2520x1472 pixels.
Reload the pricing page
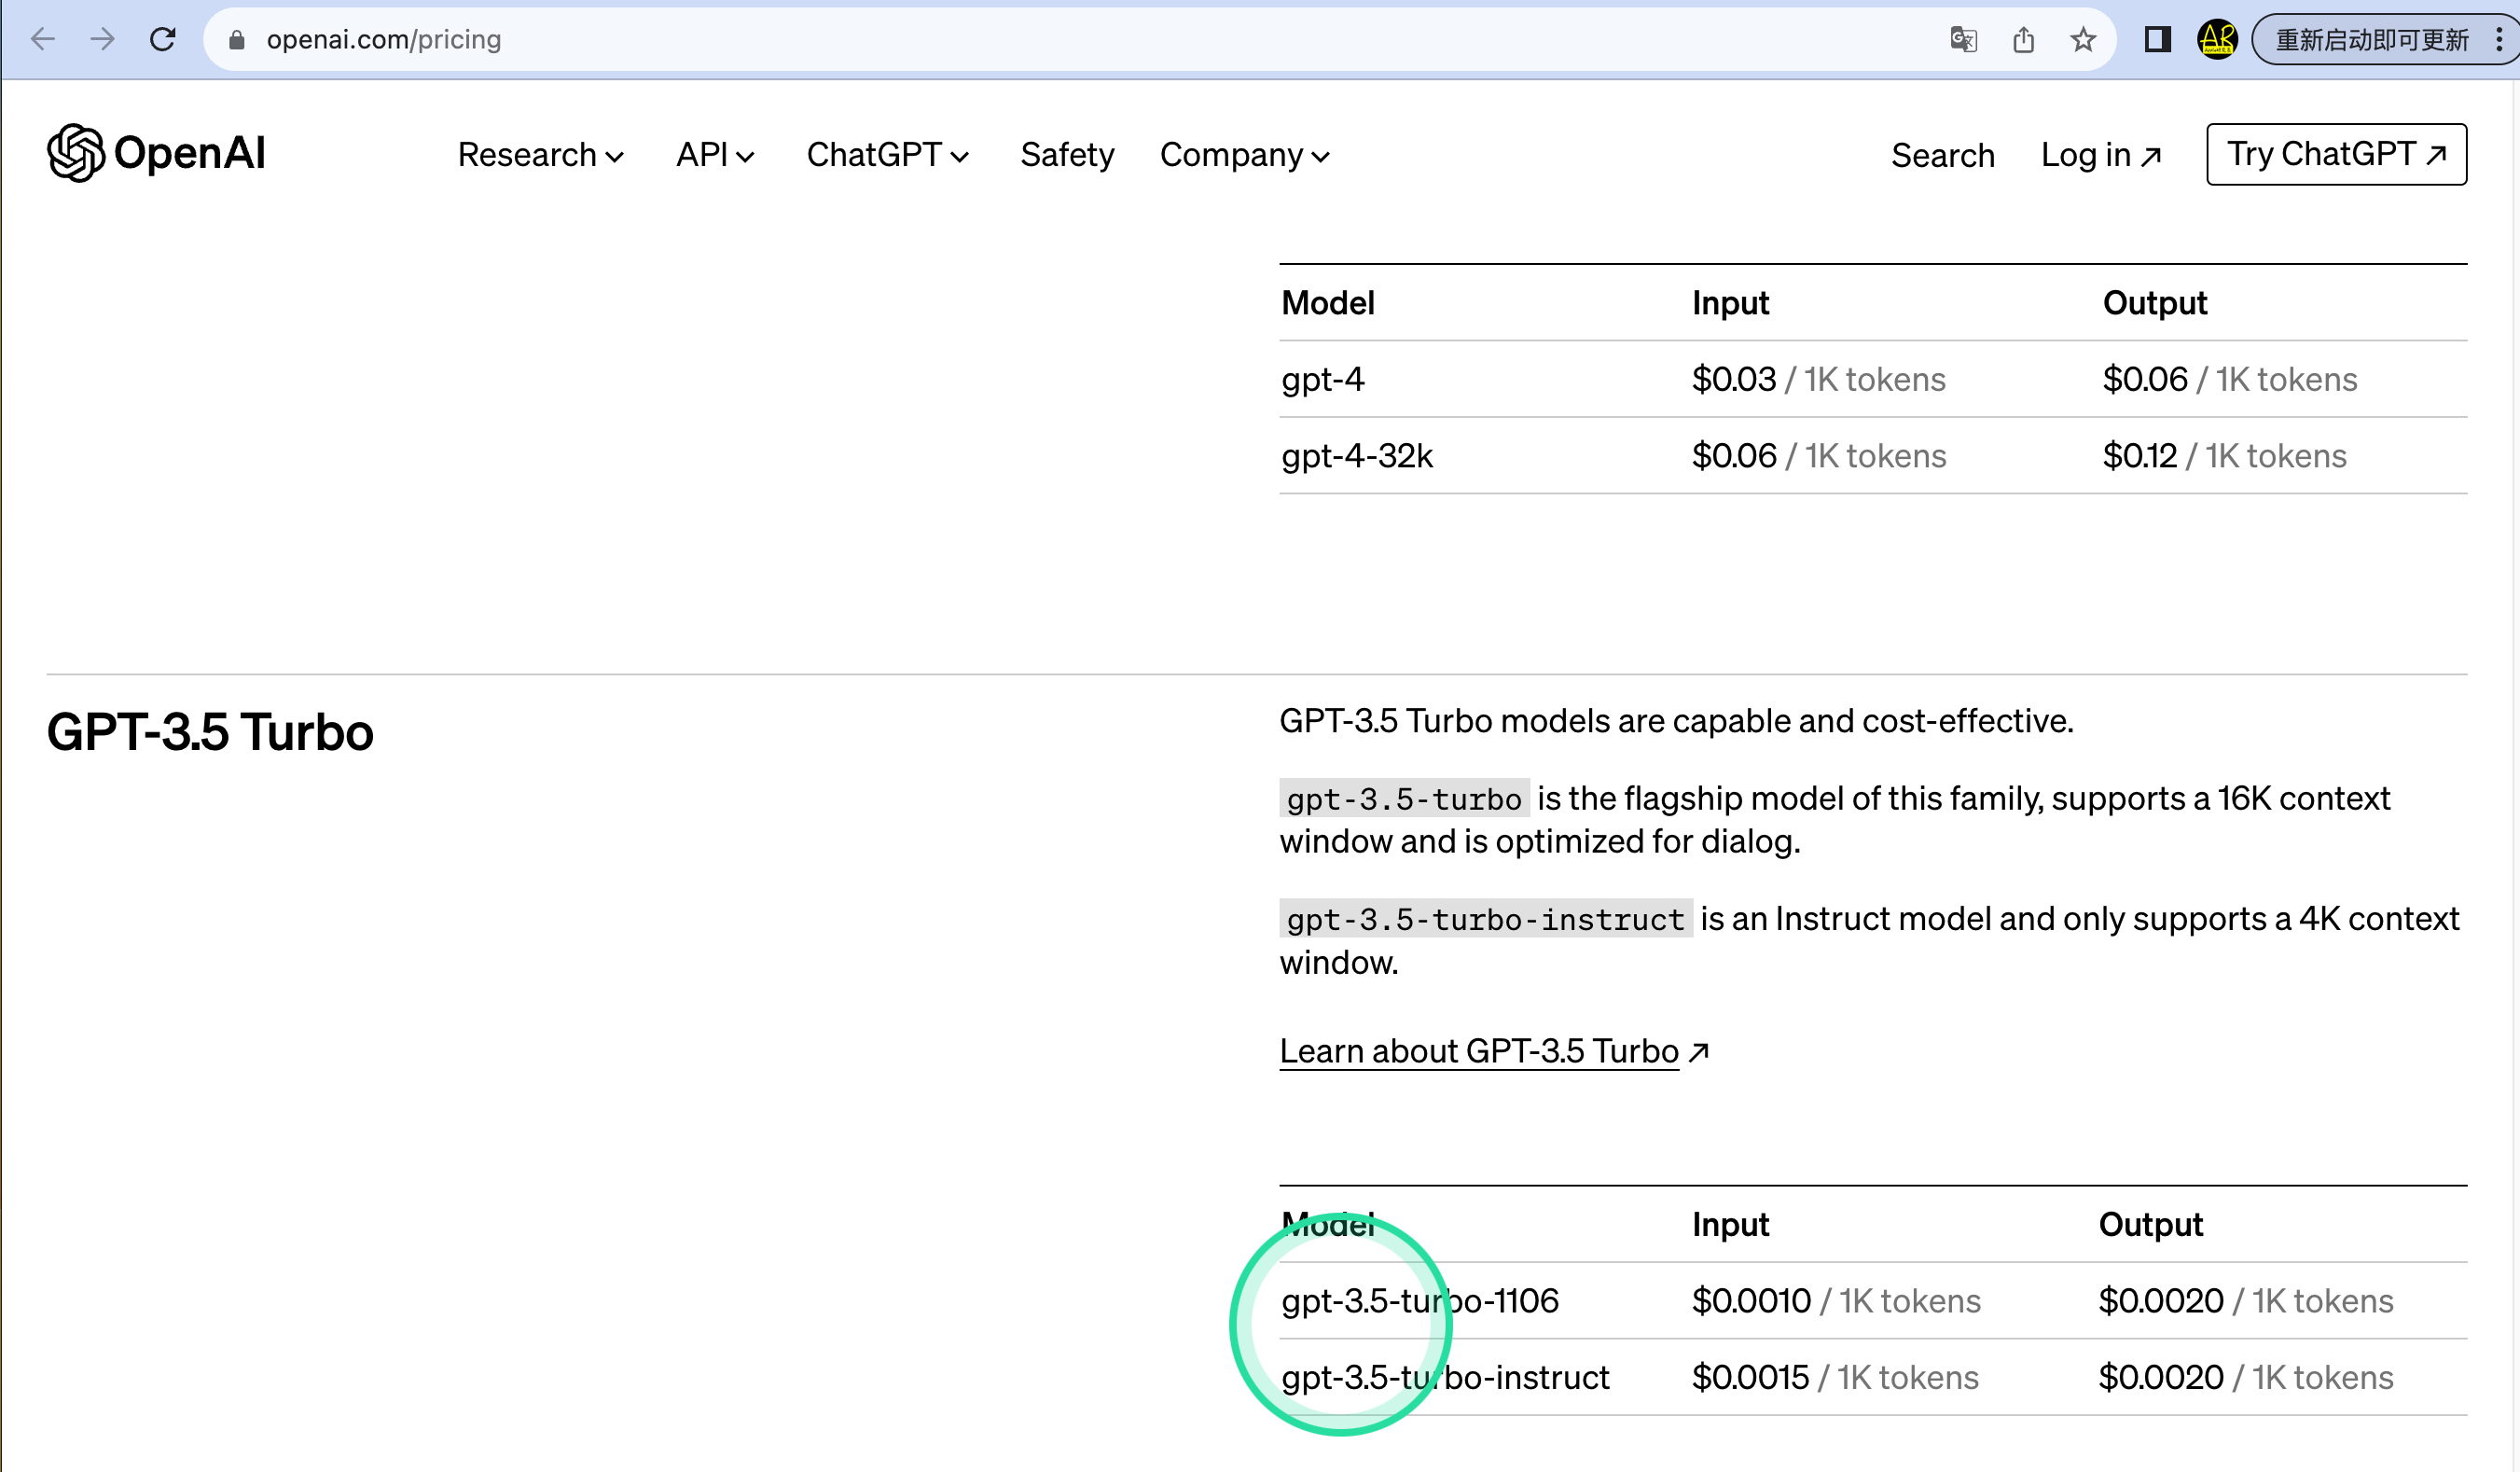pos(163,39)
